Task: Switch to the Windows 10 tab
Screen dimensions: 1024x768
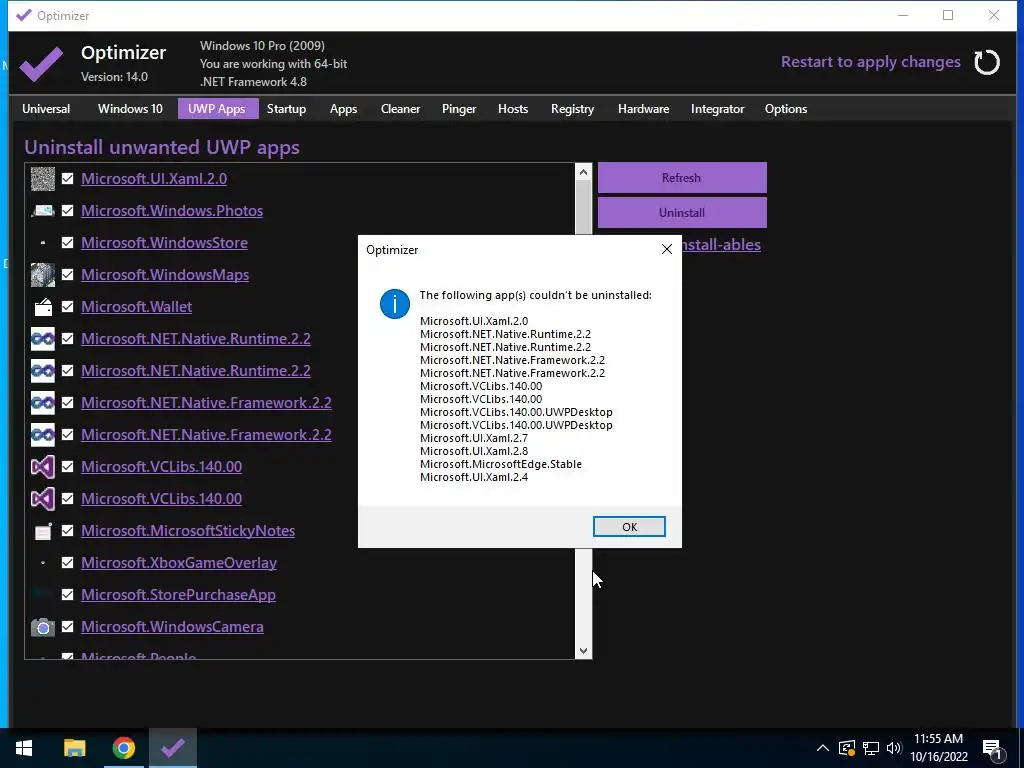Action: (130, 109)
